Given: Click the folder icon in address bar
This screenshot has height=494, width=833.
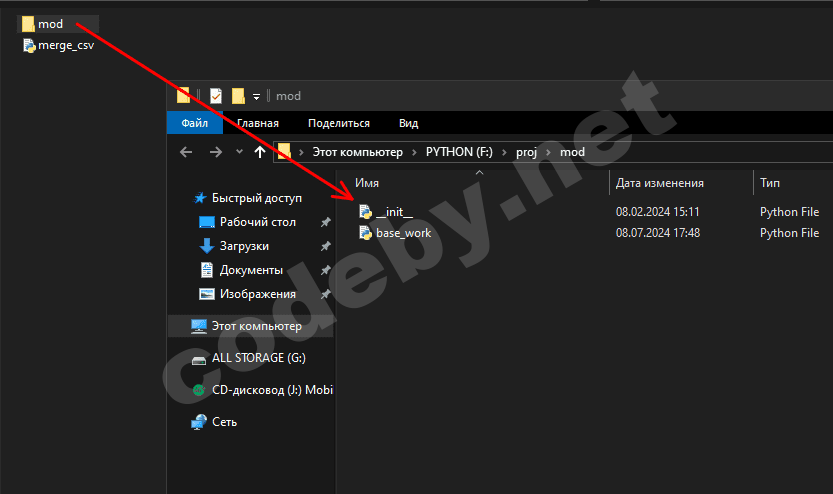Looking at the screenshot, I should (x=284, y=152).
